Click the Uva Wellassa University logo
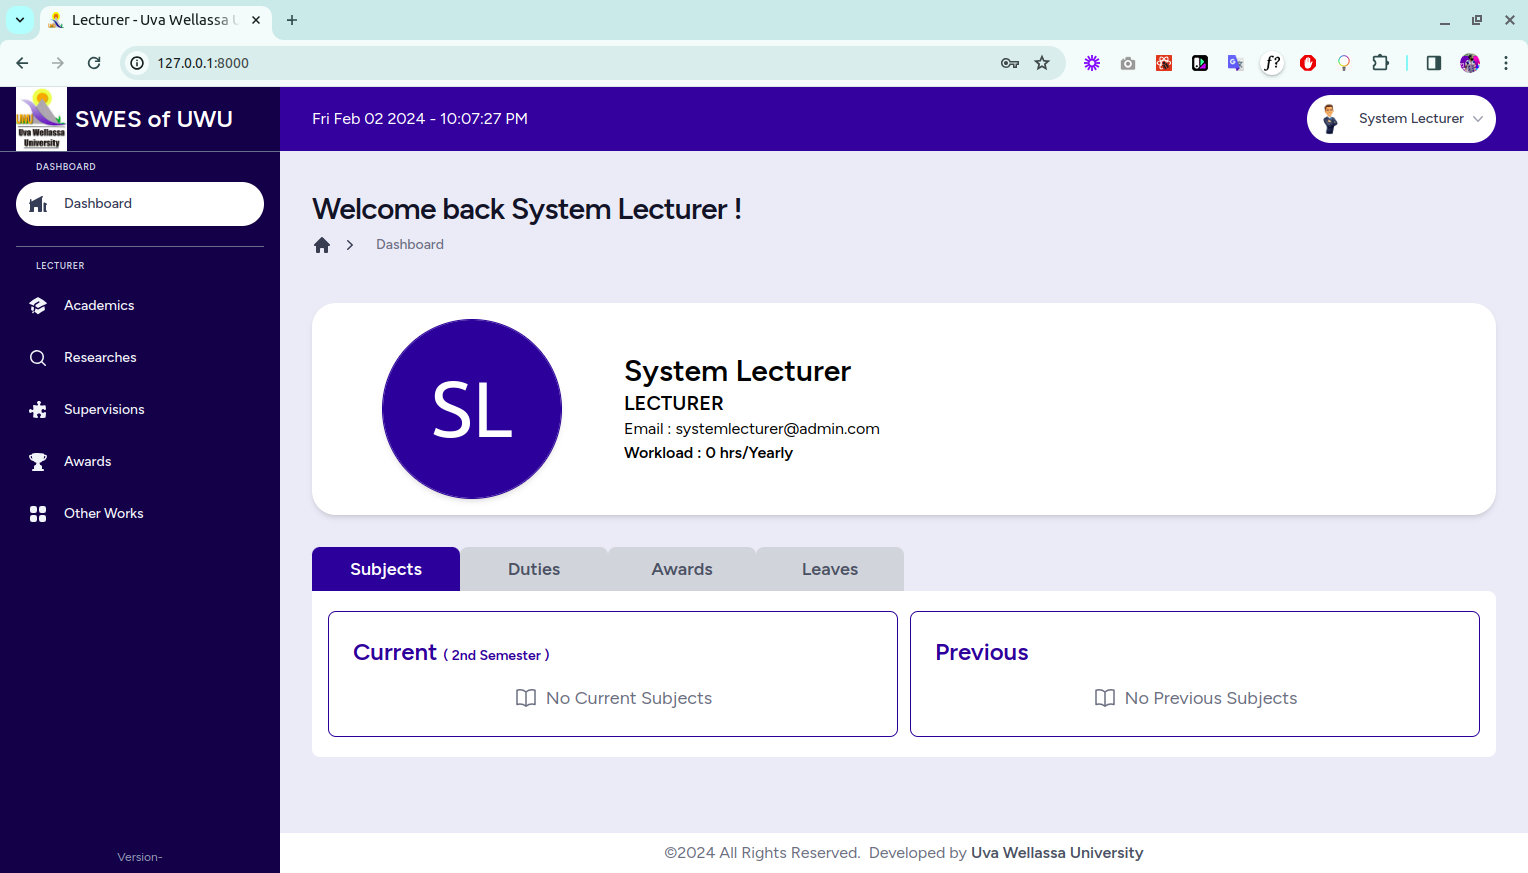 coord(41,119)
